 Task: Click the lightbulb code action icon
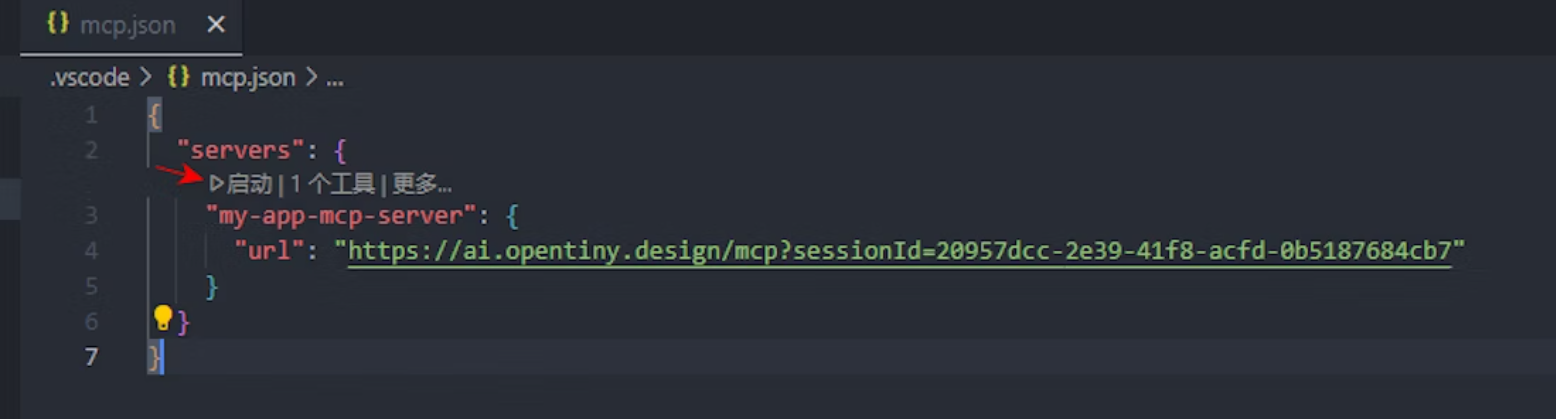(x=162, y=319)
